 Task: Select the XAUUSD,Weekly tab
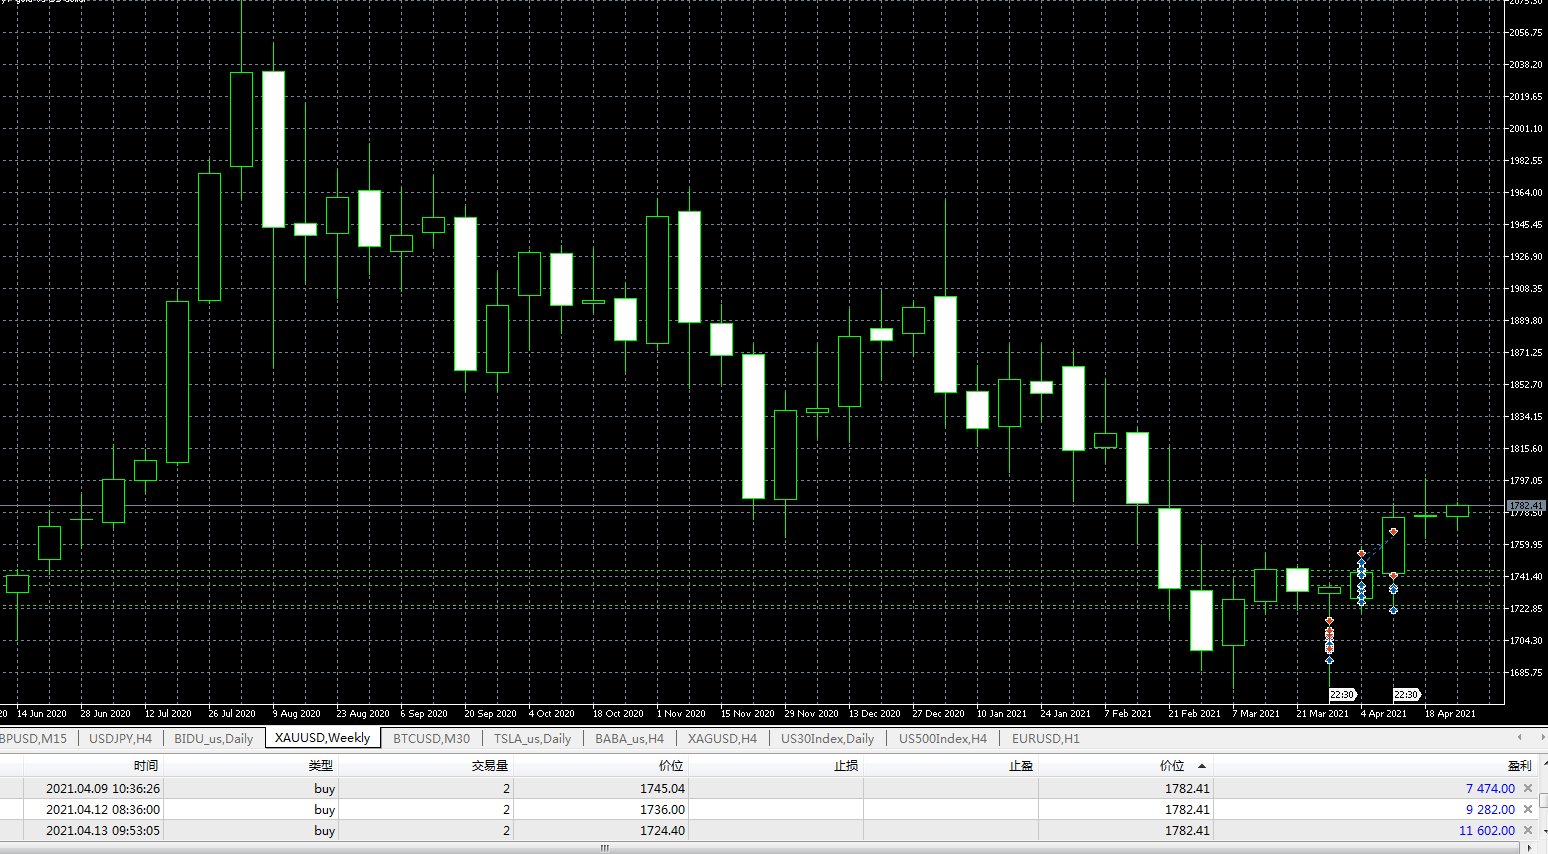[x=322, y=738]
